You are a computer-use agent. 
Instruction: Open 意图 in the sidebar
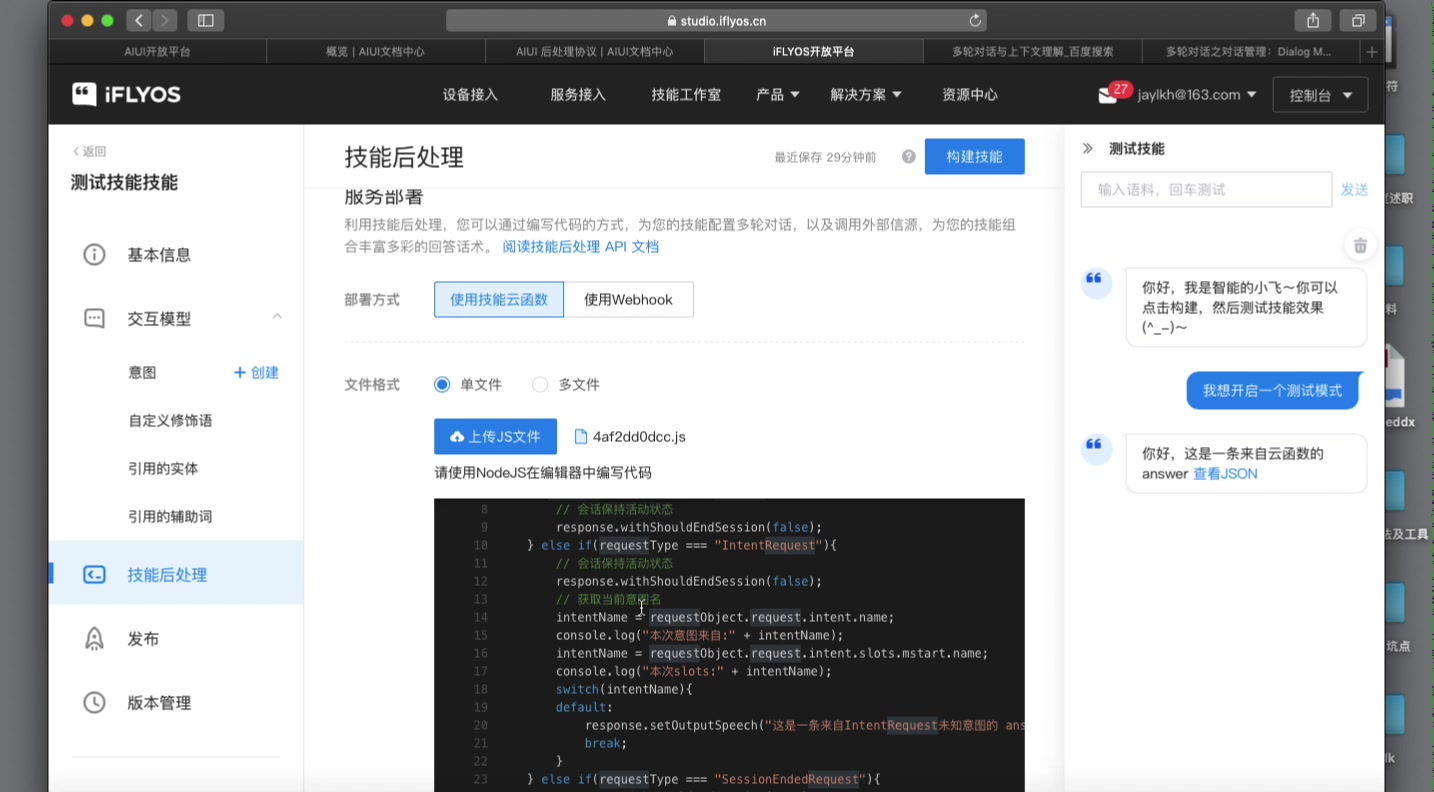point(142,373)
